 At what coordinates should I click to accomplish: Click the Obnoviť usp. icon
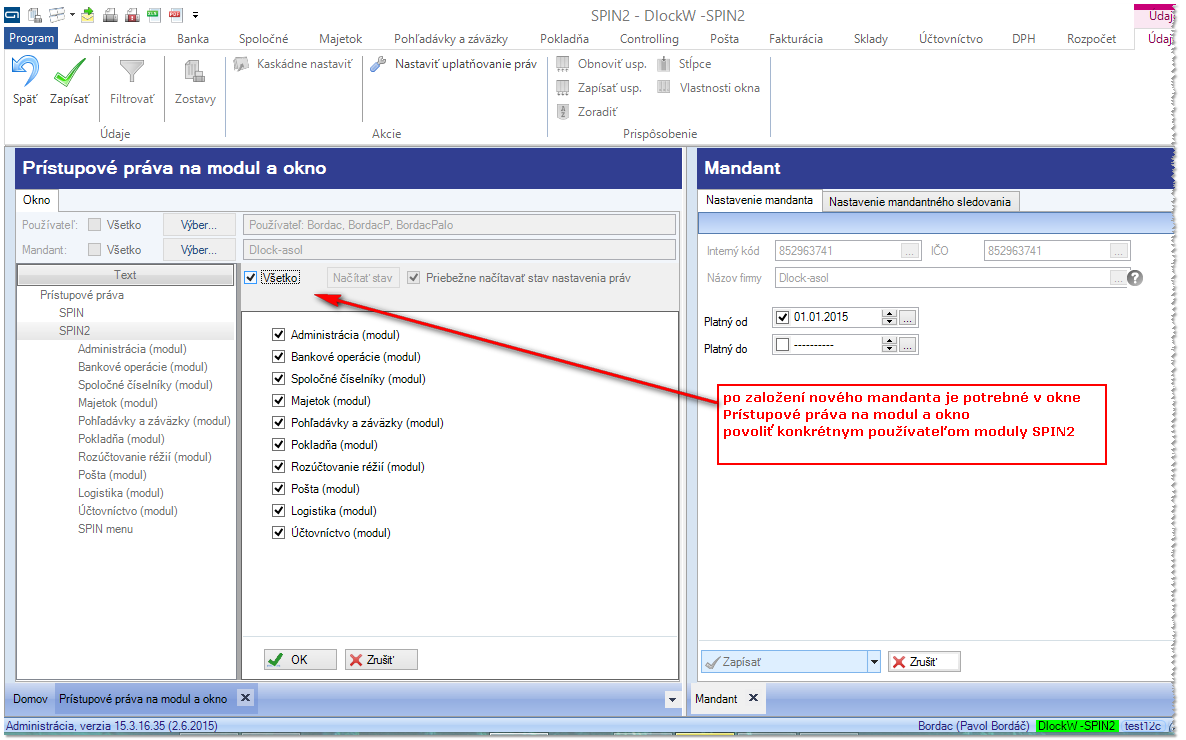coord(563,64)
